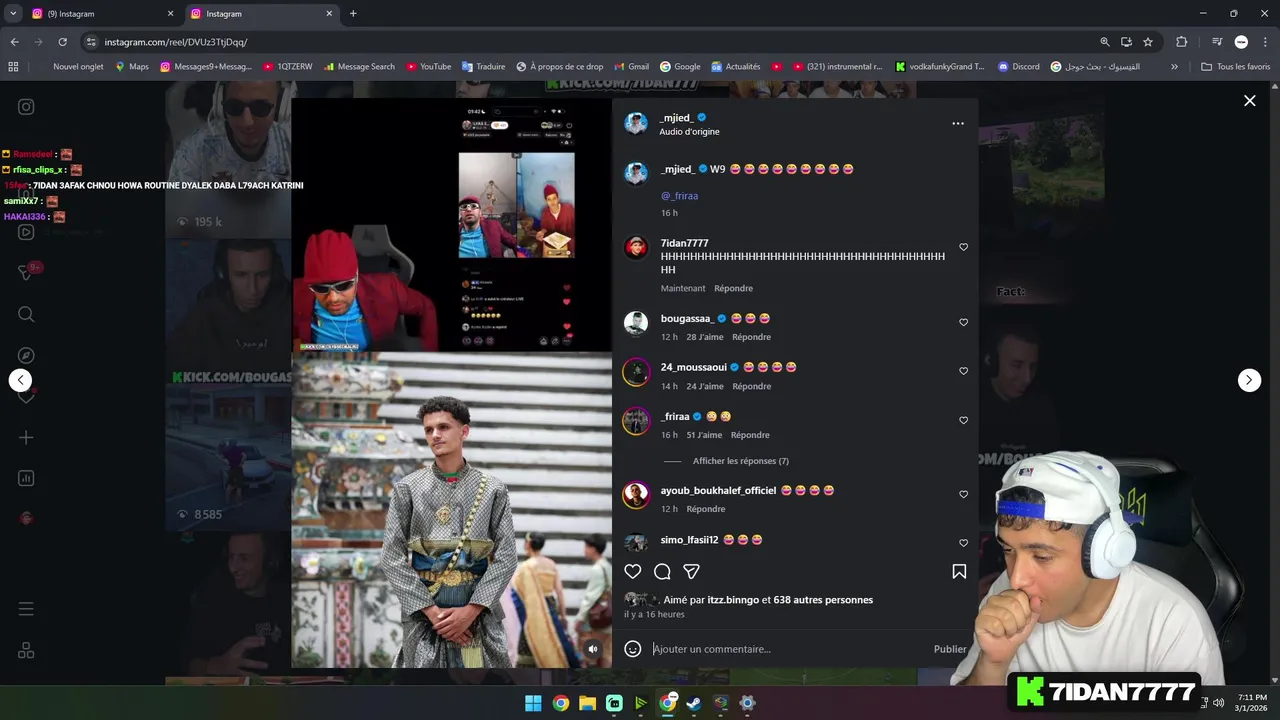Open Steam from the taskbar
The width and height of the screenshot is (1280, 720).
pyautogui.click(x=693, y=703)
